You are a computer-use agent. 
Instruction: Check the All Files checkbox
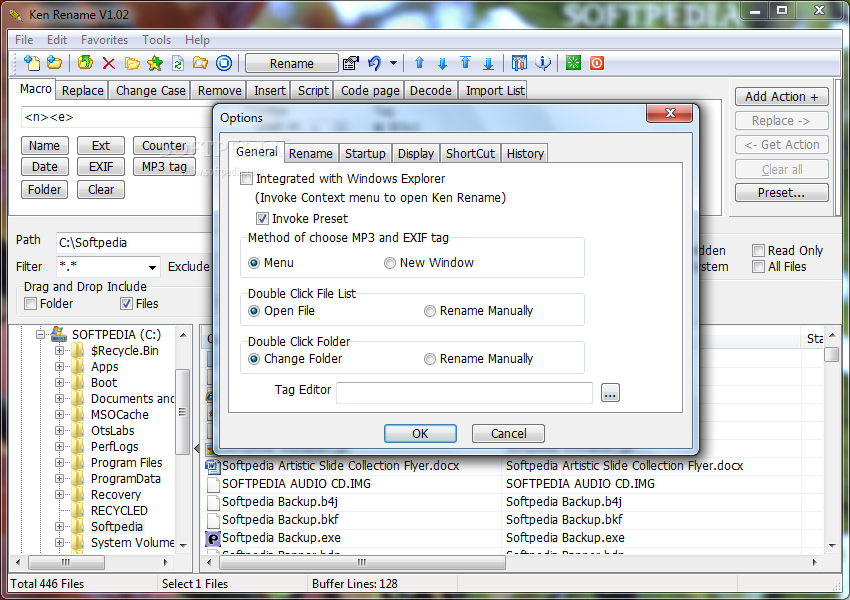point(758,267)
